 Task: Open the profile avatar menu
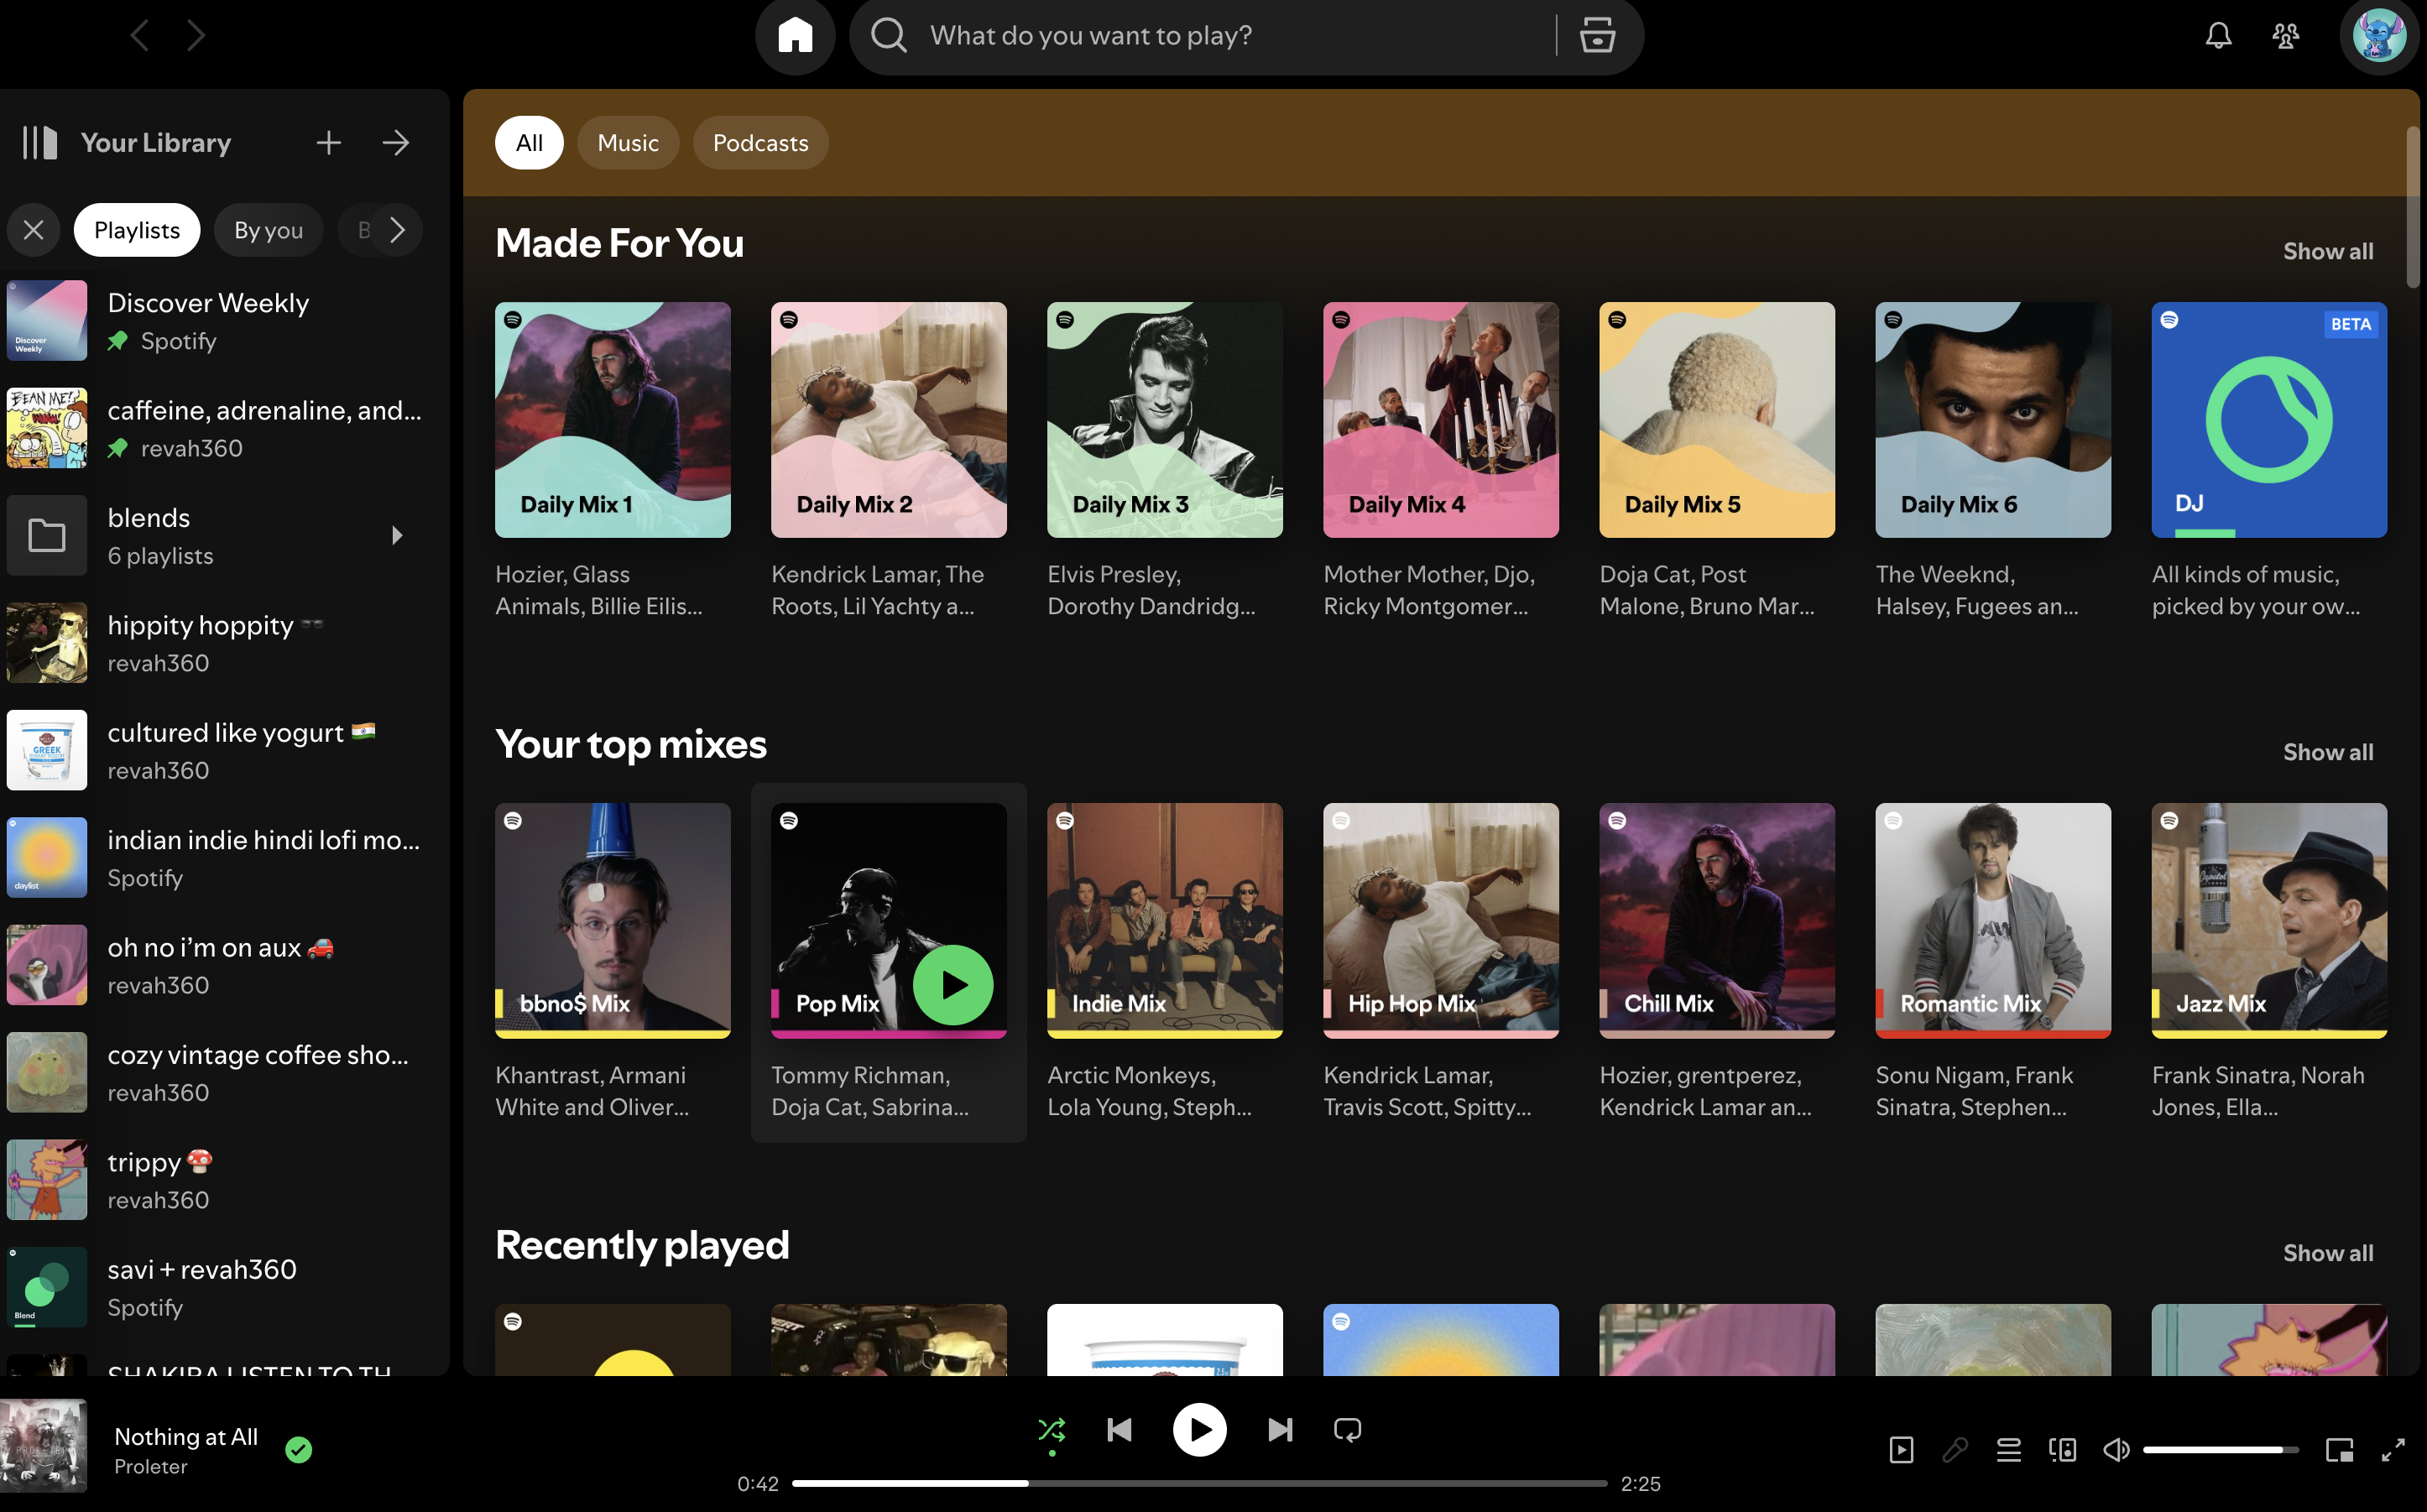(2379, 36)
